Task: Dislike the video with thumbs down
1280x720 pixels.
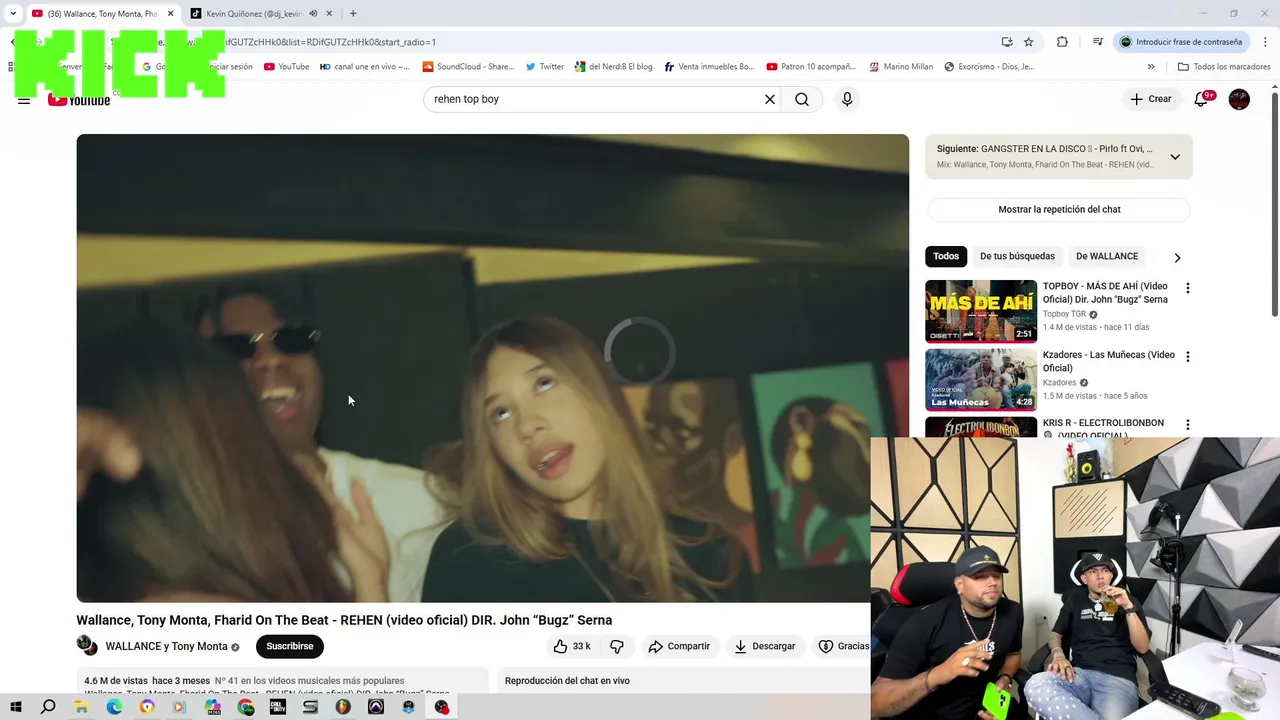Action: [617, 646]
